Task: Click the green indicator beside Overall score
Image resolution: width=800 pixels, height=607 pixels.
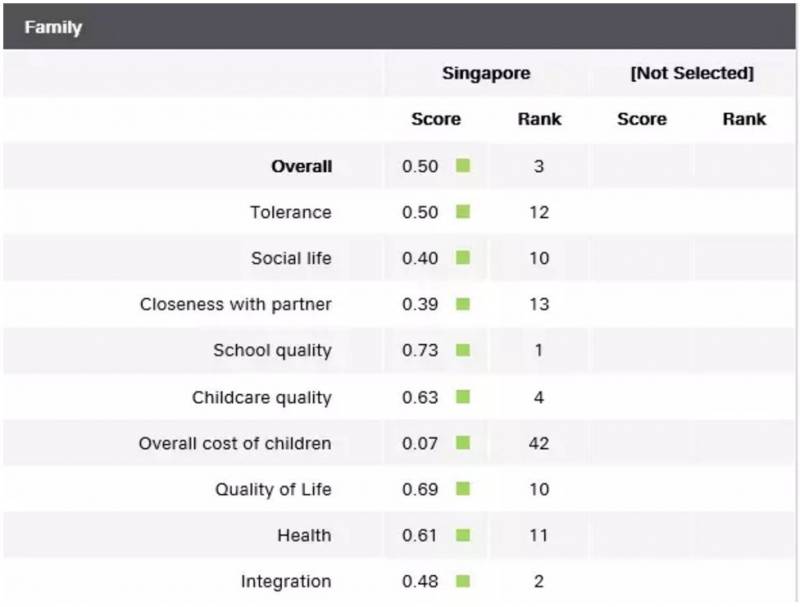Action: [x=463, y=166]
